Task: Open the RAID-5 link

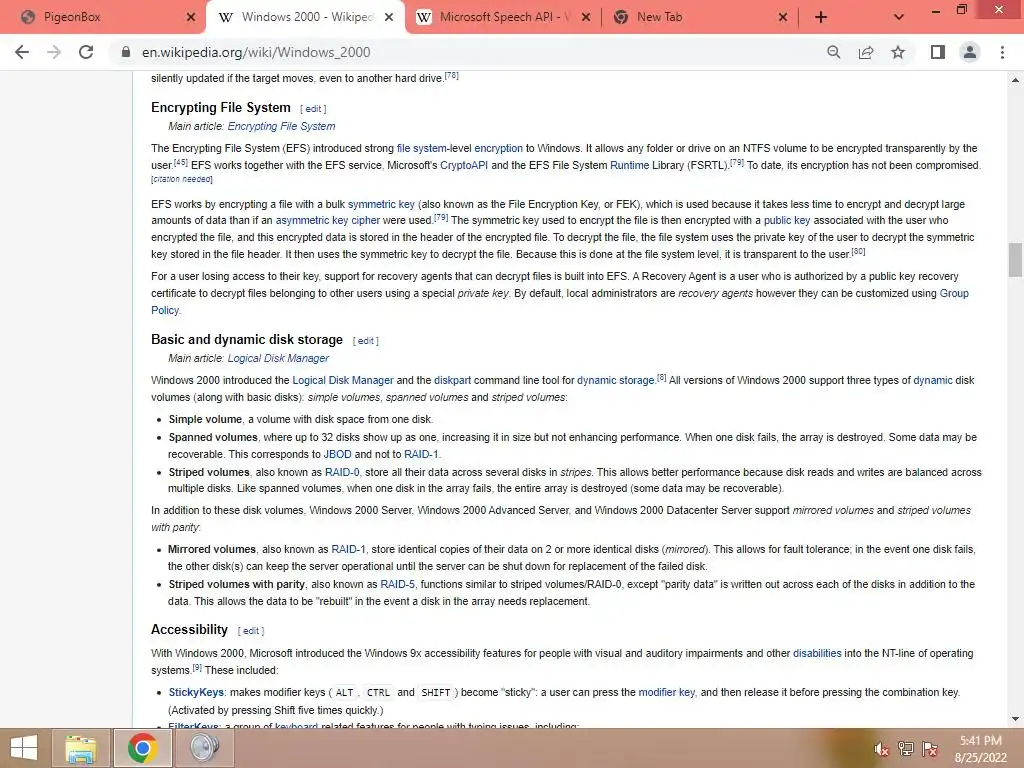Action: (x=398, y=584)
